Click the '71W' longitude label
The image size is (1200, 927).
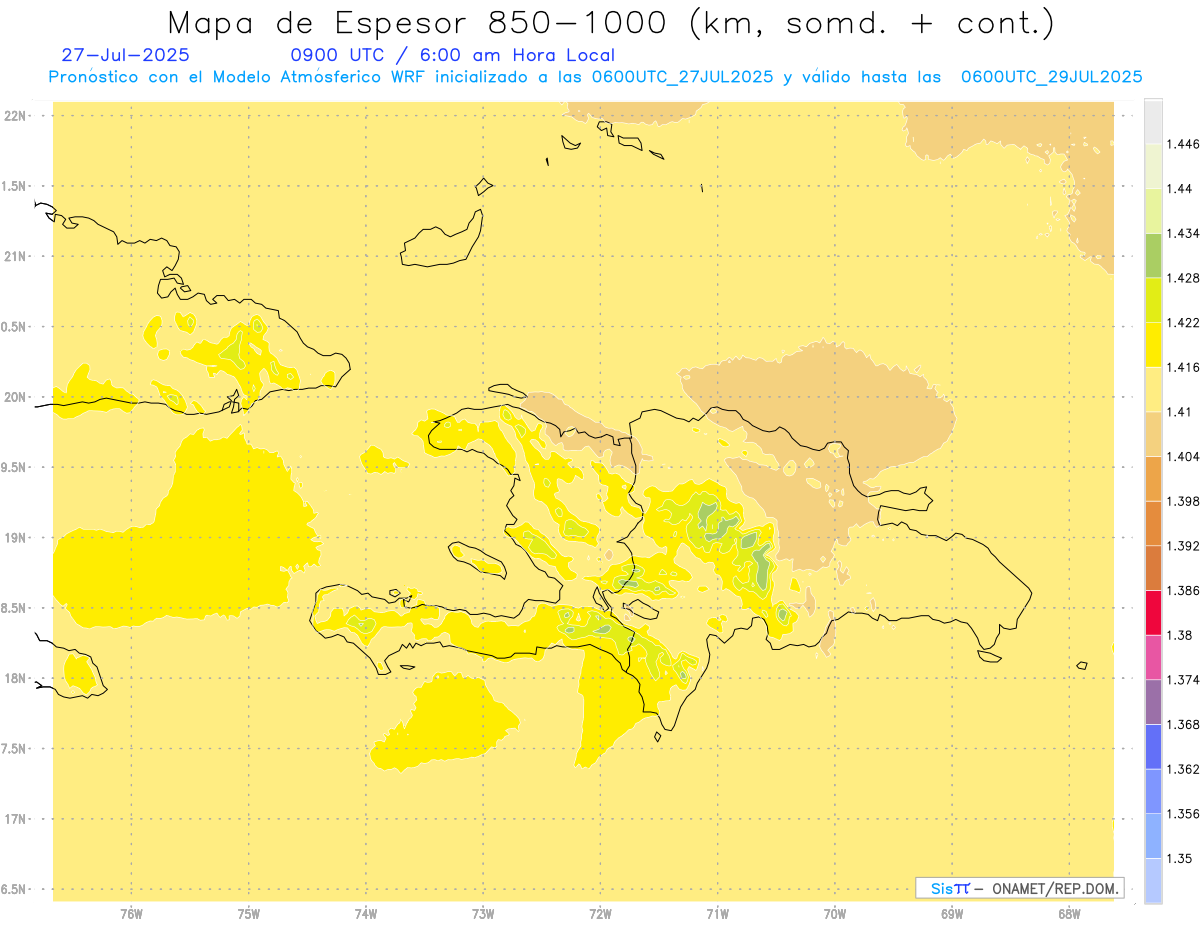tap(718, 914)
